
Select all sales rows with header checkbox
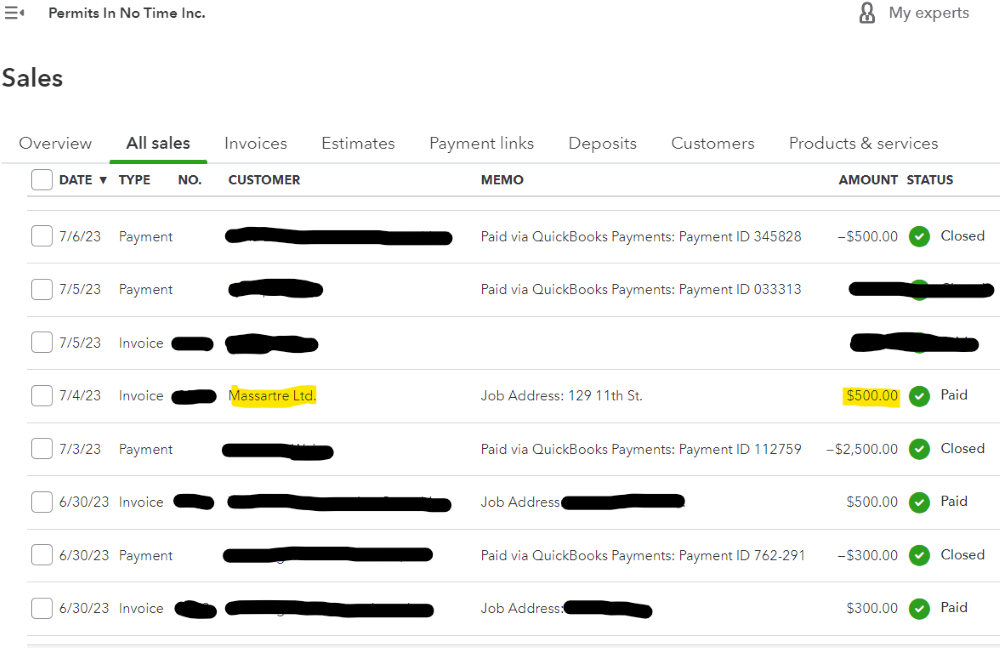[x=41, y=180]
